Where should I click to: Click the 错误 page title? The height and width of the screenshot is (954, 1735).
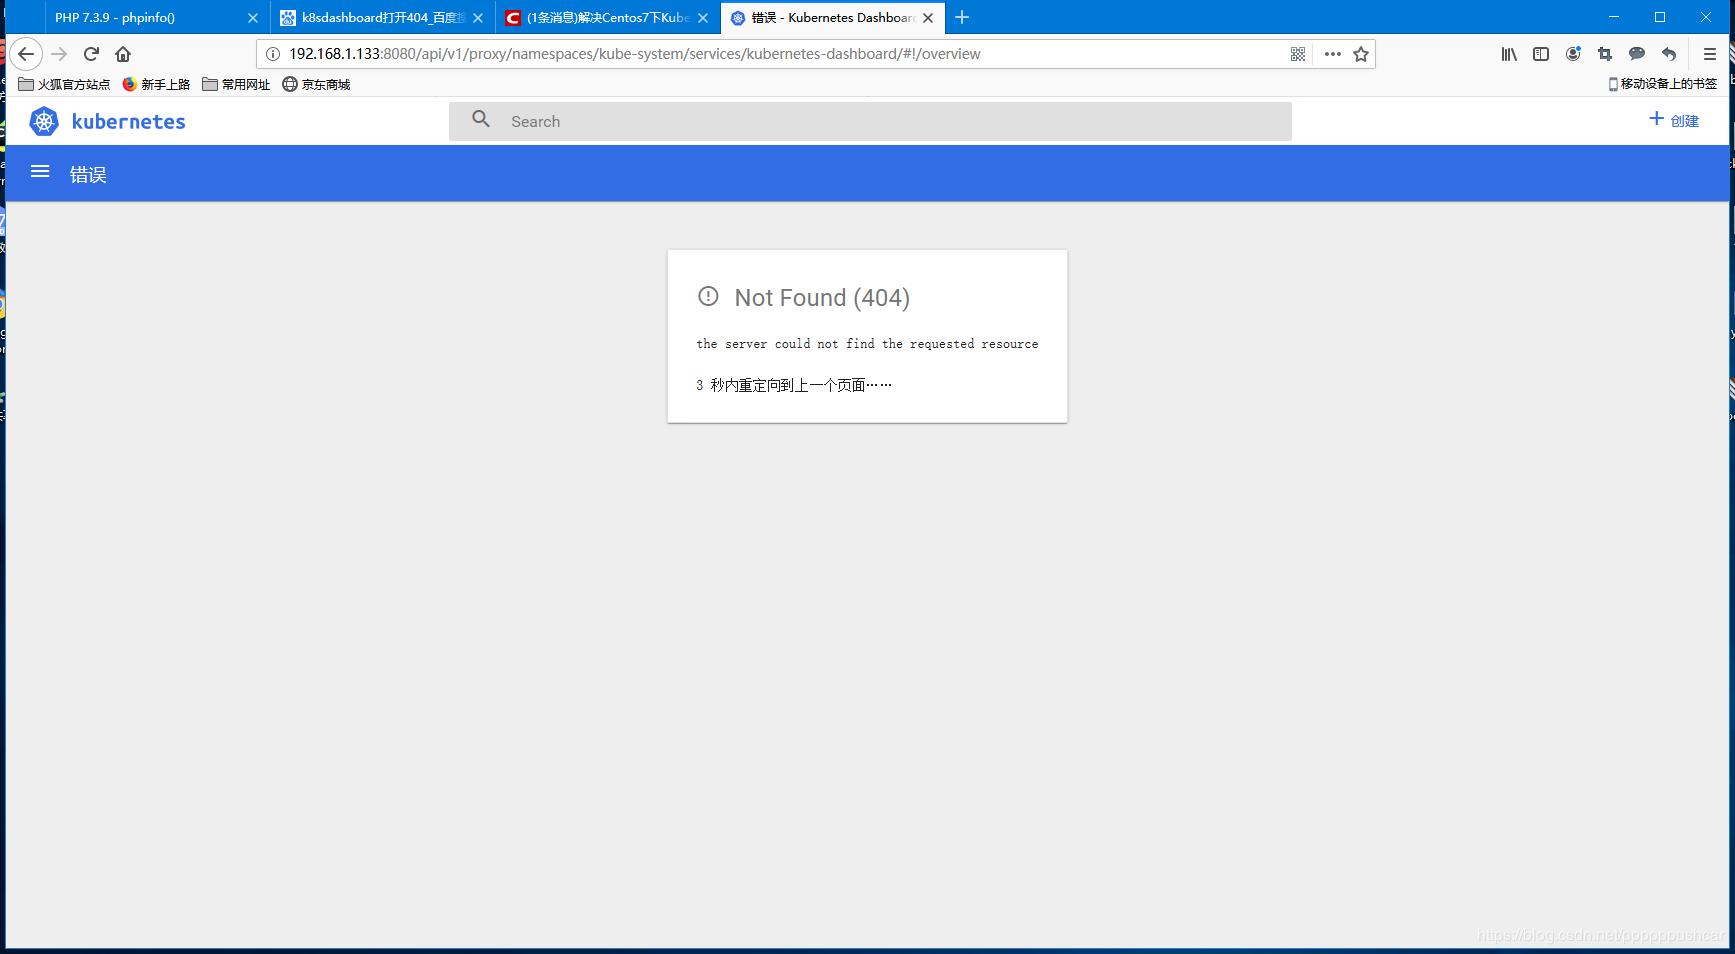tap(88, 175)
